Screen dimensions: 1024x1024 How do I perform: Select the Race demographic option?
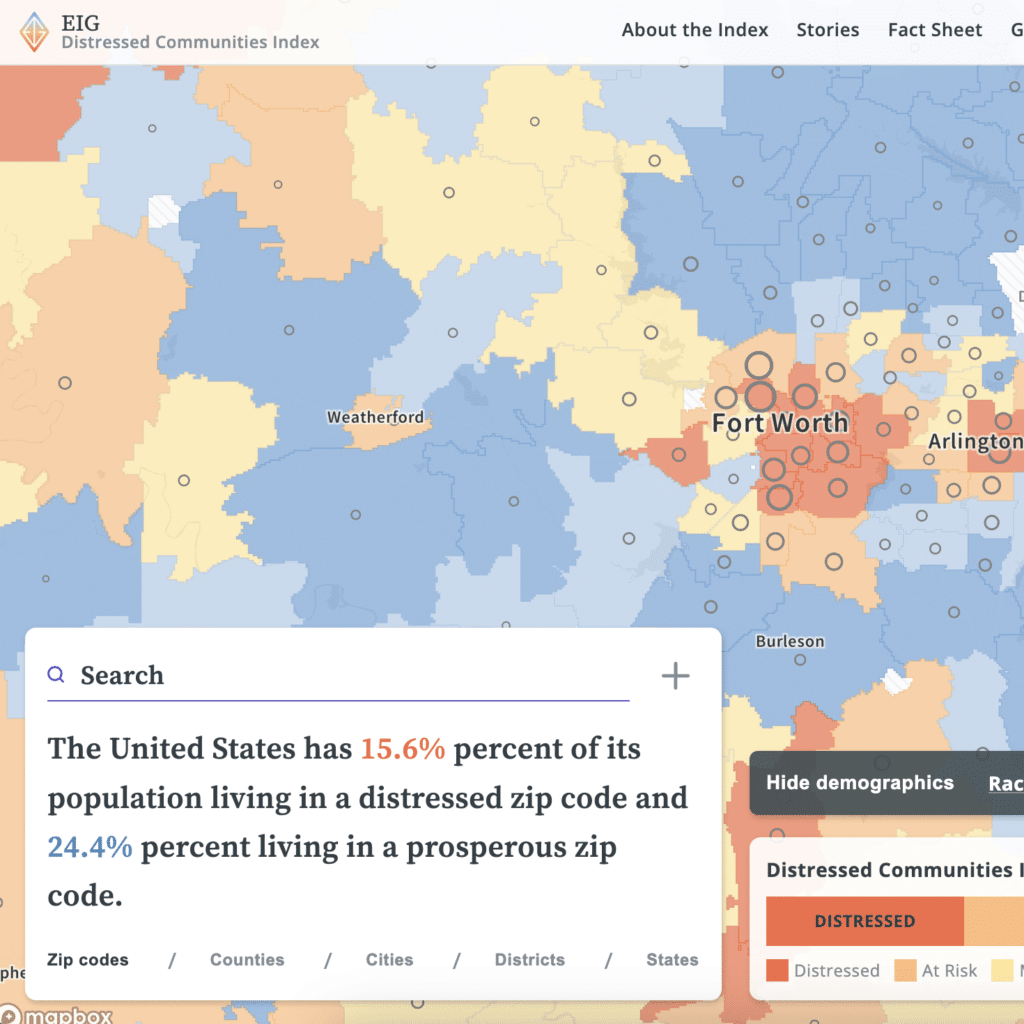click(1006, 784)
